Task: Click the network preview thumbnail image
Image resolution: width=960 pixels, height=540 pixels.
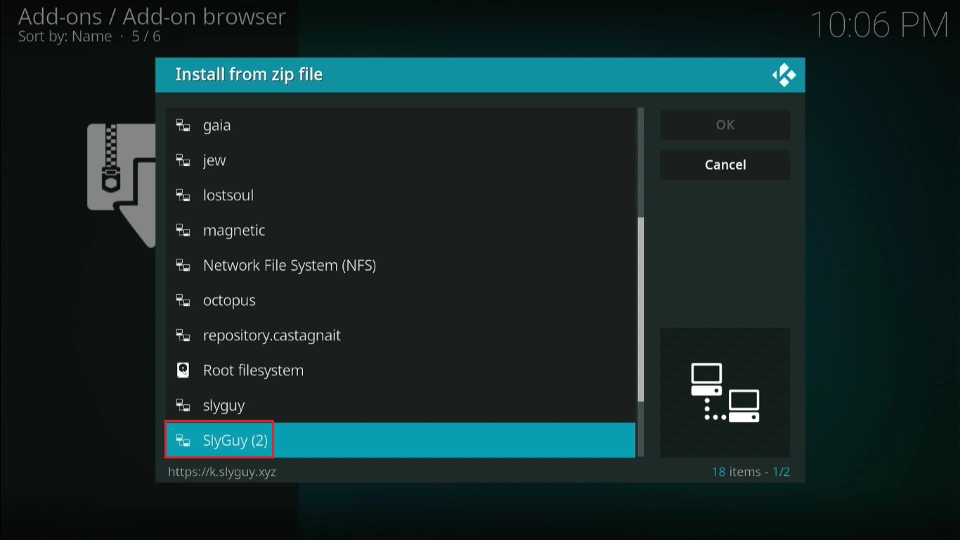Action: click(x=725, y=392)
